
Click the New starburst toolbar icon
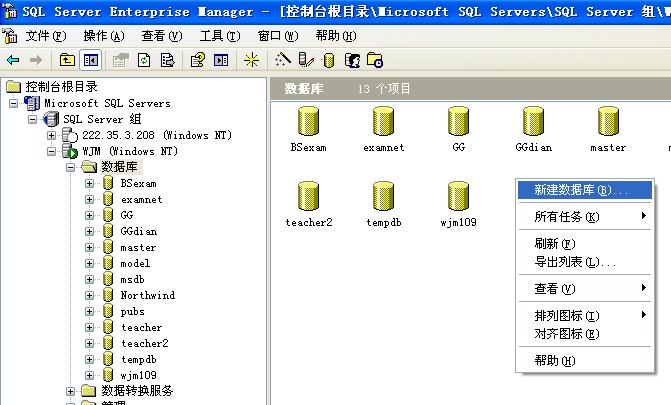click(251, 60)
